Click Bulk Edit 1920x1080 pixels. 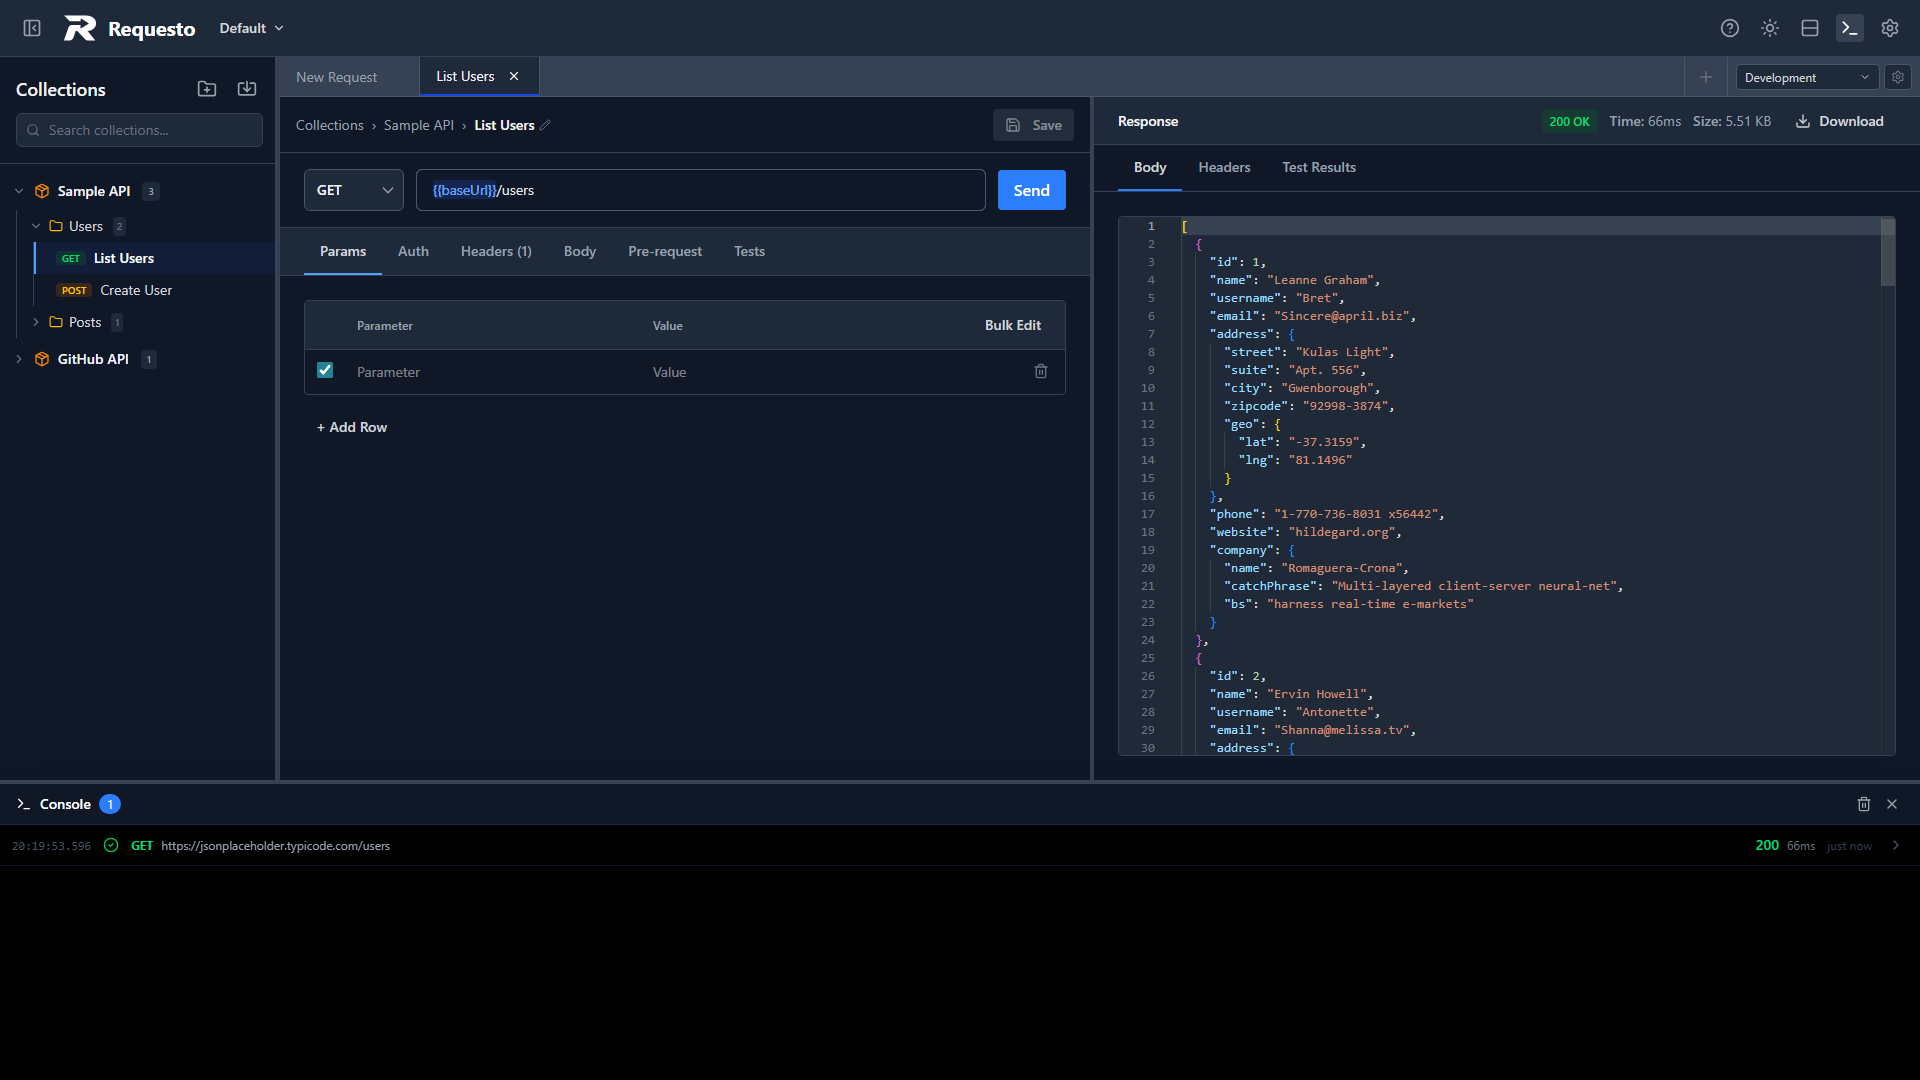tap(1013, 325)
